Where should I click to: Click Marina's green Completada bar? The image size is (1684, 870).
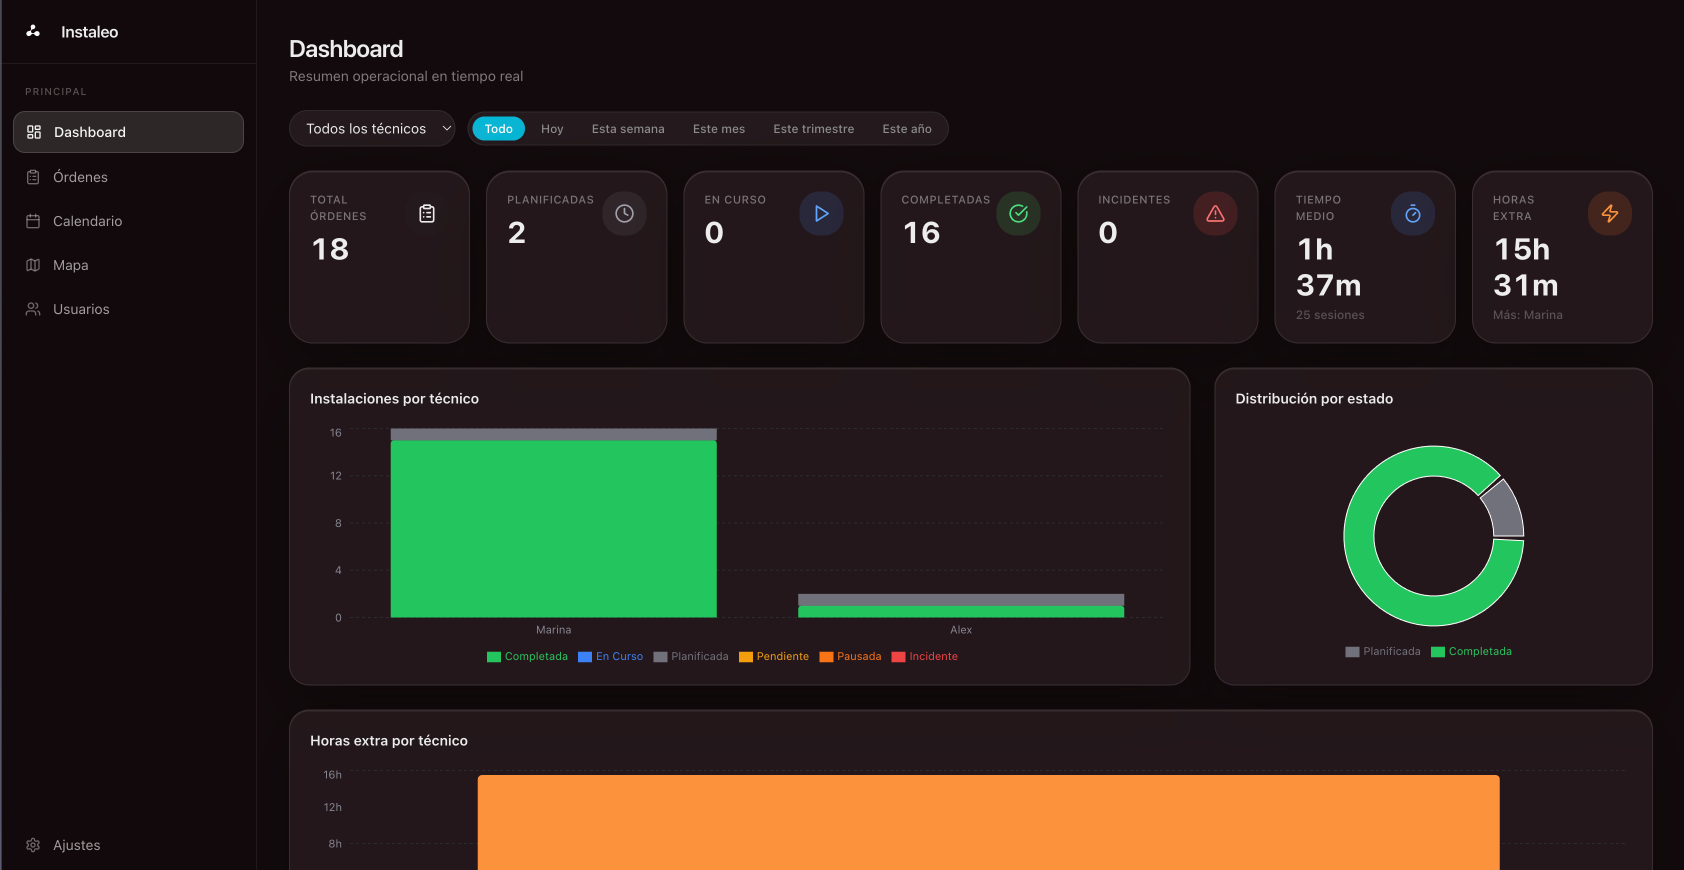click(553, 529)
